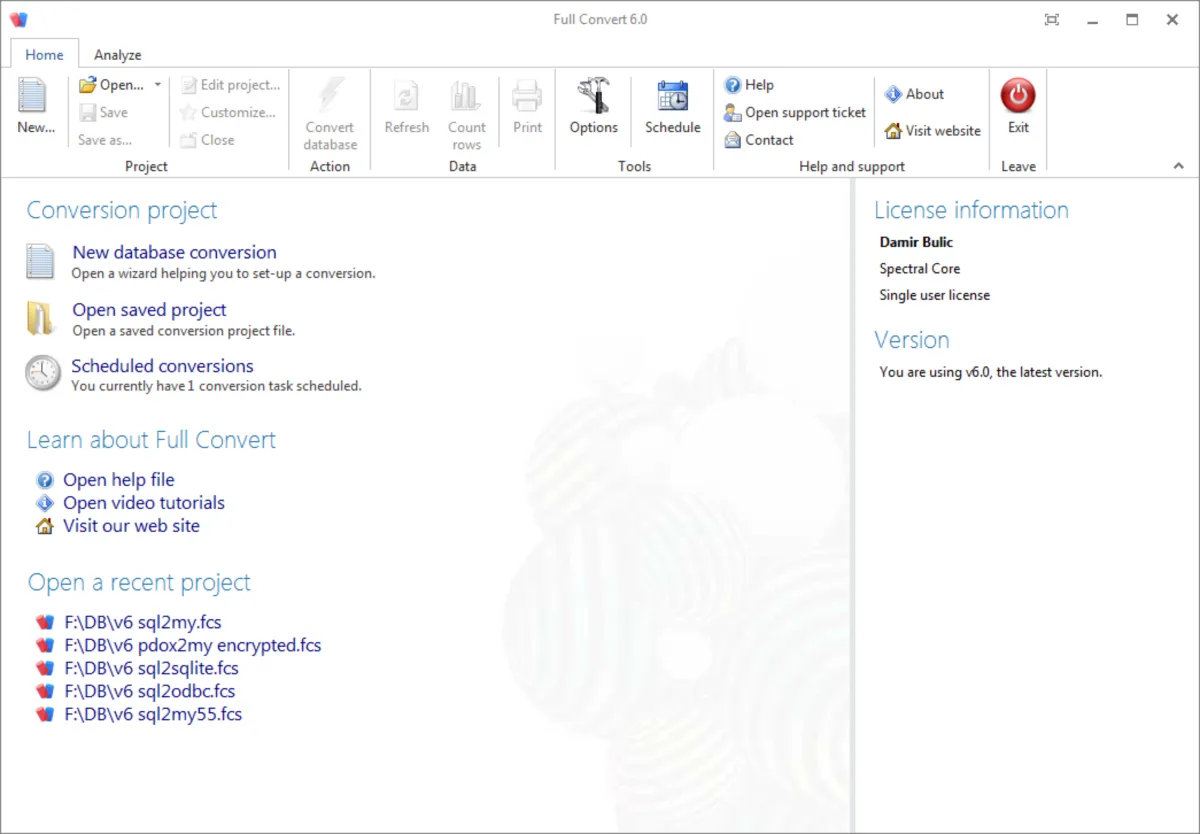This screenshot has height=834, width=1200.
Task: Toggle full screen mode button in title bar
Action: (1051, 19)
